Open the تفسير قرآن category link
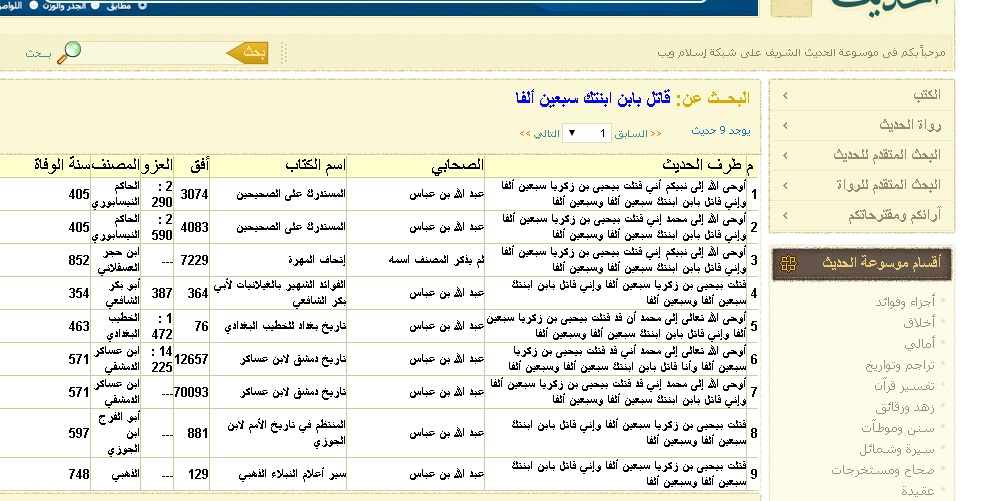The height and width of the screenshot is (501, 1000). 906,386
